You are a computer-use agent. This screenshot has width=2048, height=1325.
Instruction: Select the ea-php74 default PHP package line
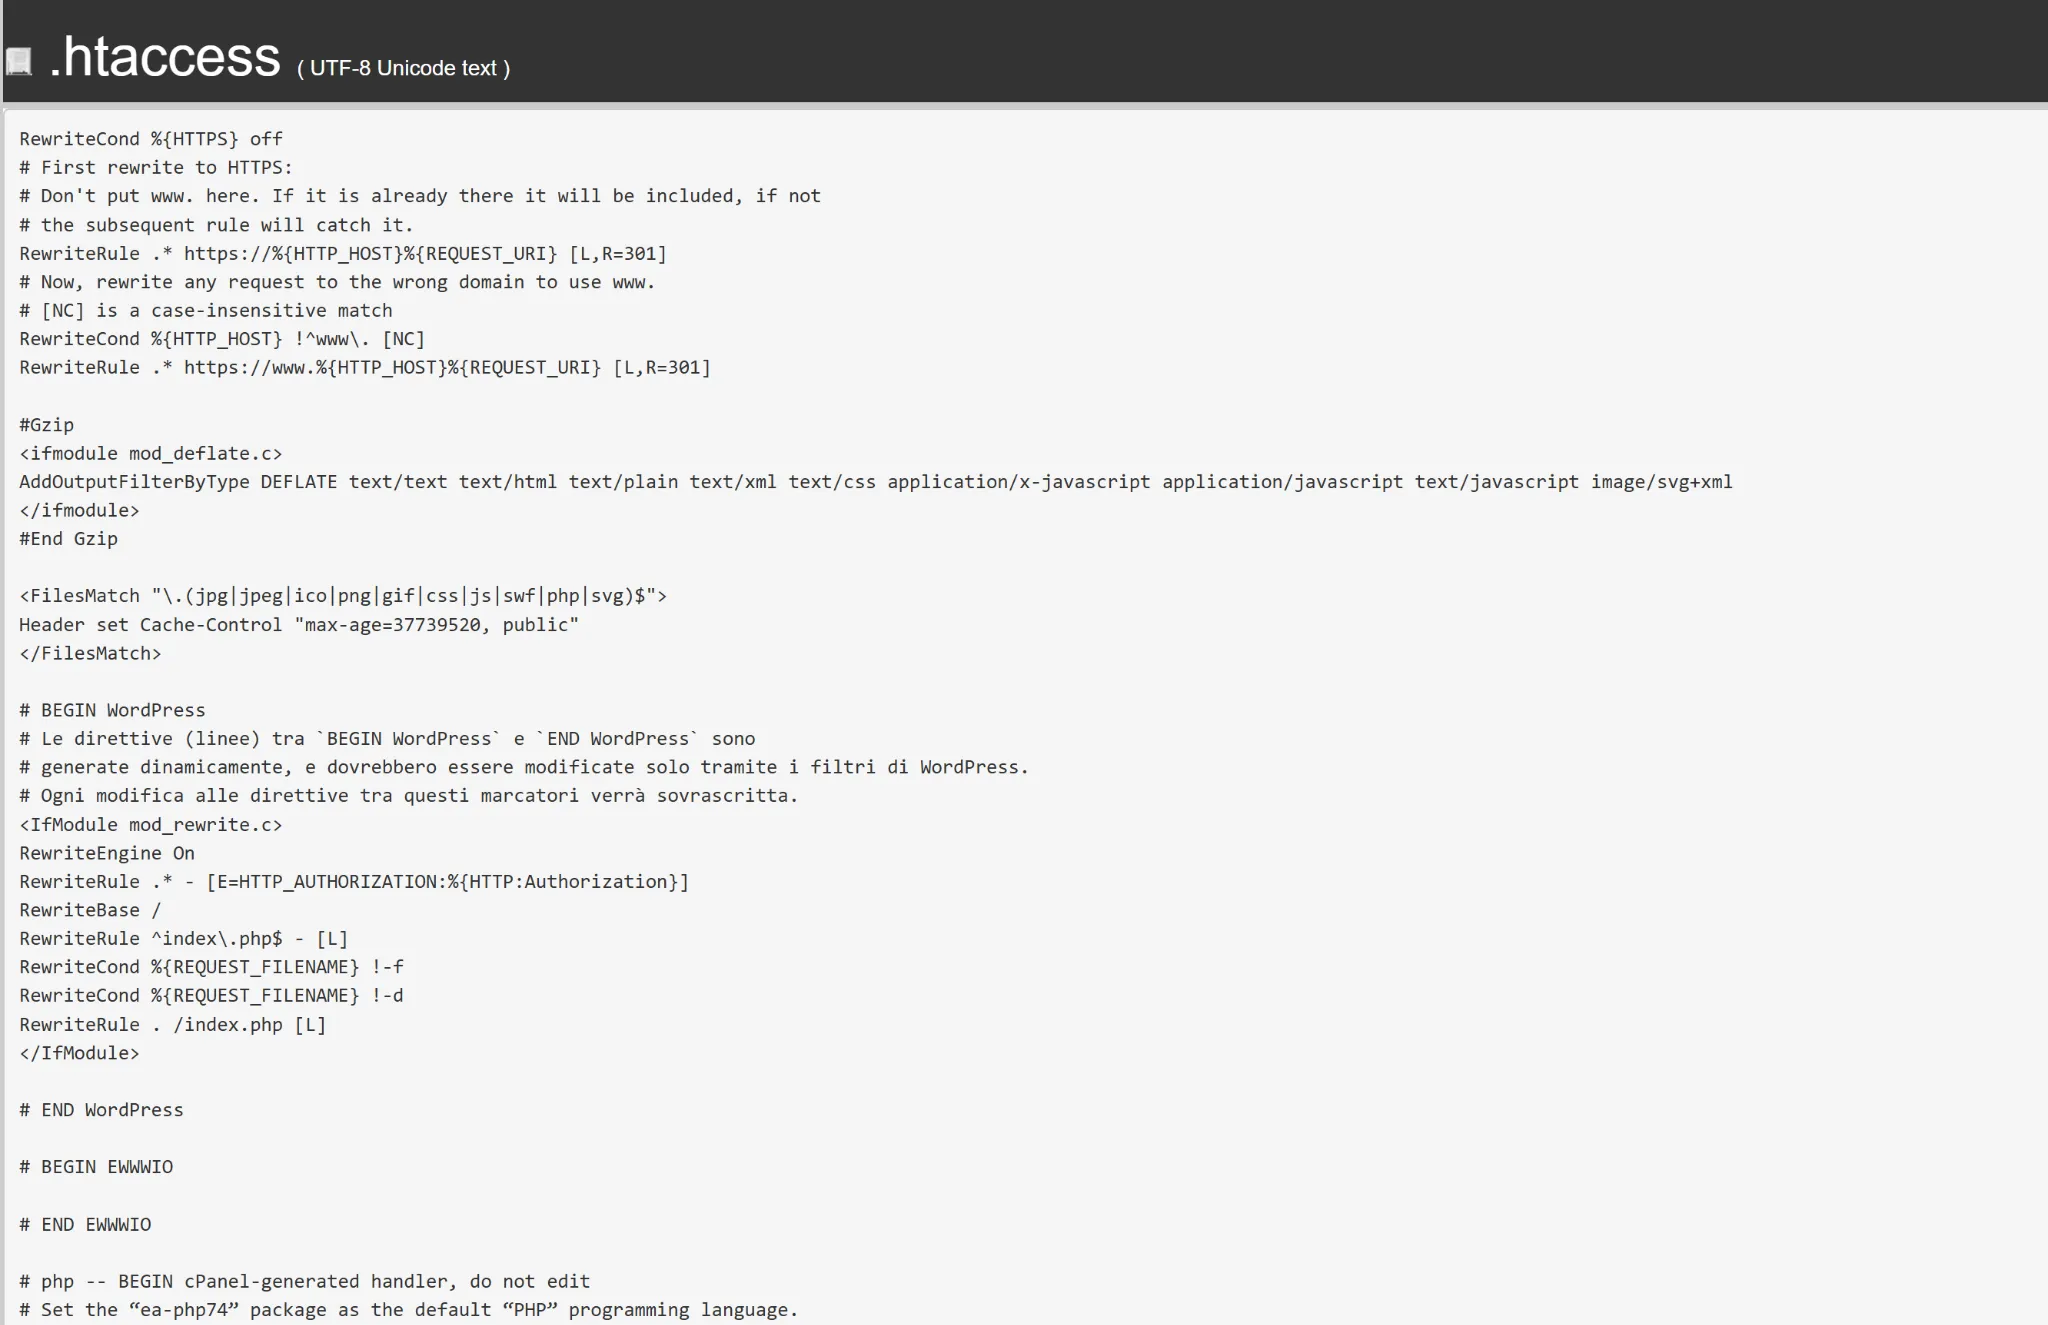click(x=406, y=1309)
